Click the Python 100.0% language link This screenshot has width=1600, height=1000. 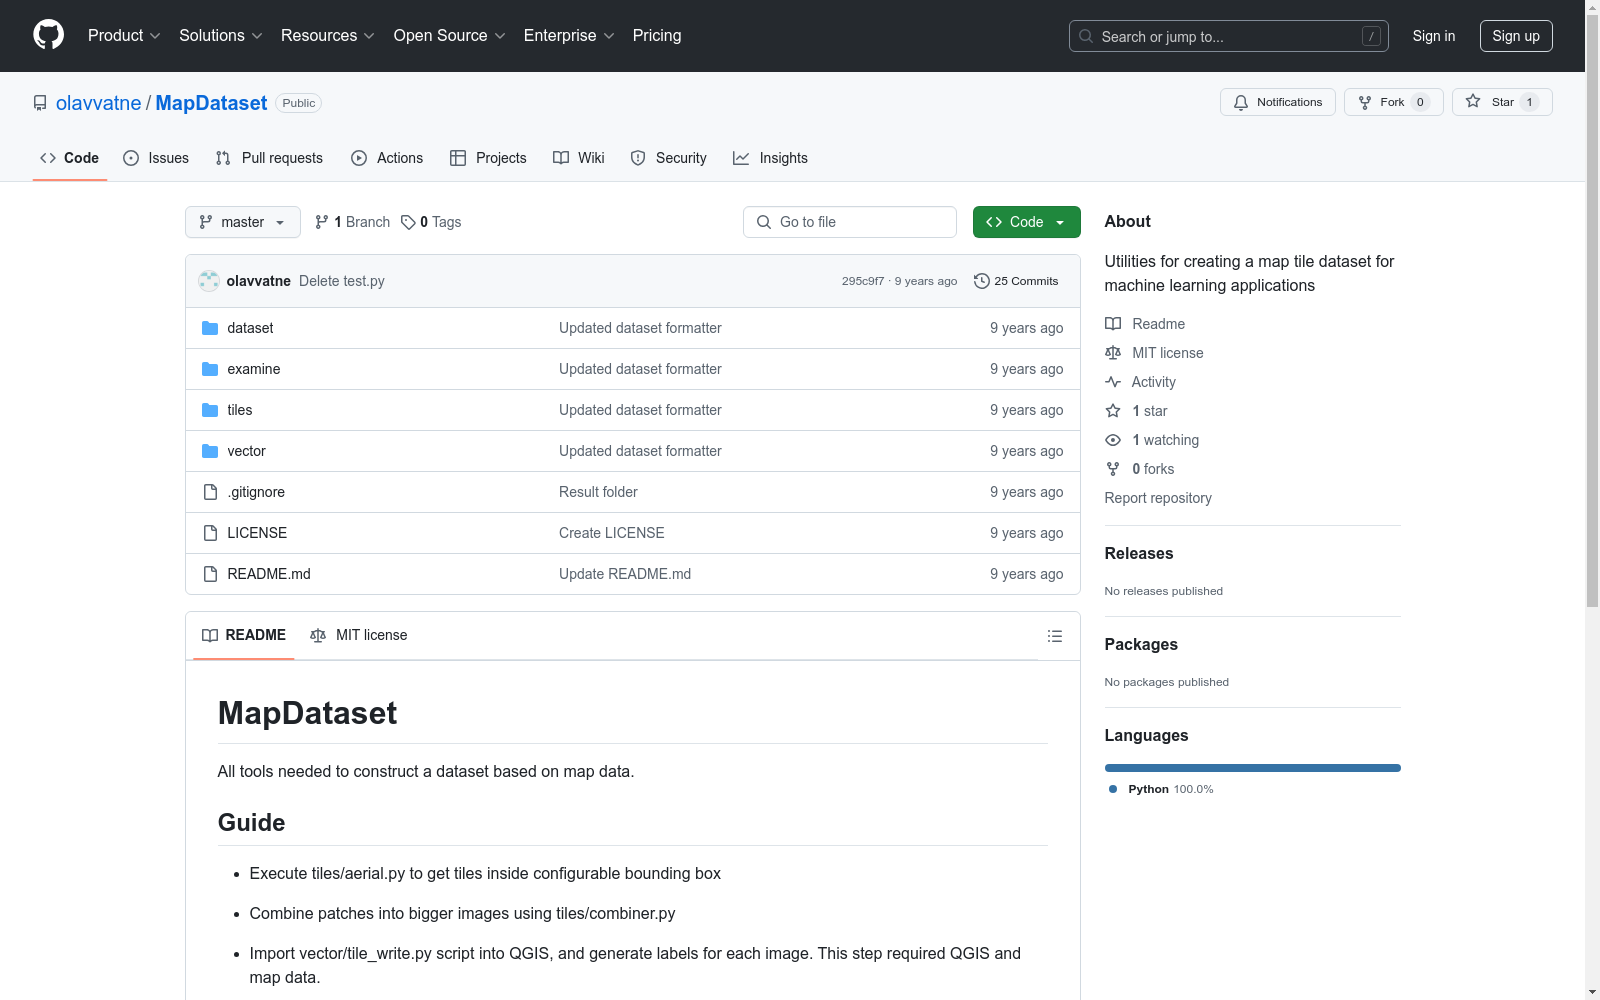1161,789
